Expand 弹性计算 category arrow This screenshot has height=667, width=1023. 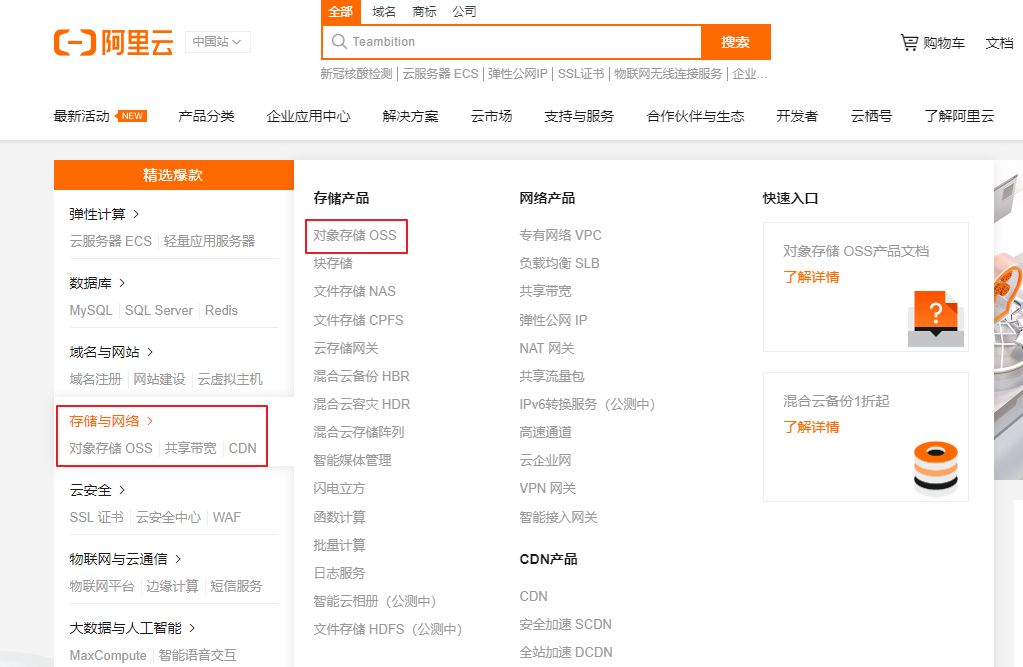click(136, 214)
